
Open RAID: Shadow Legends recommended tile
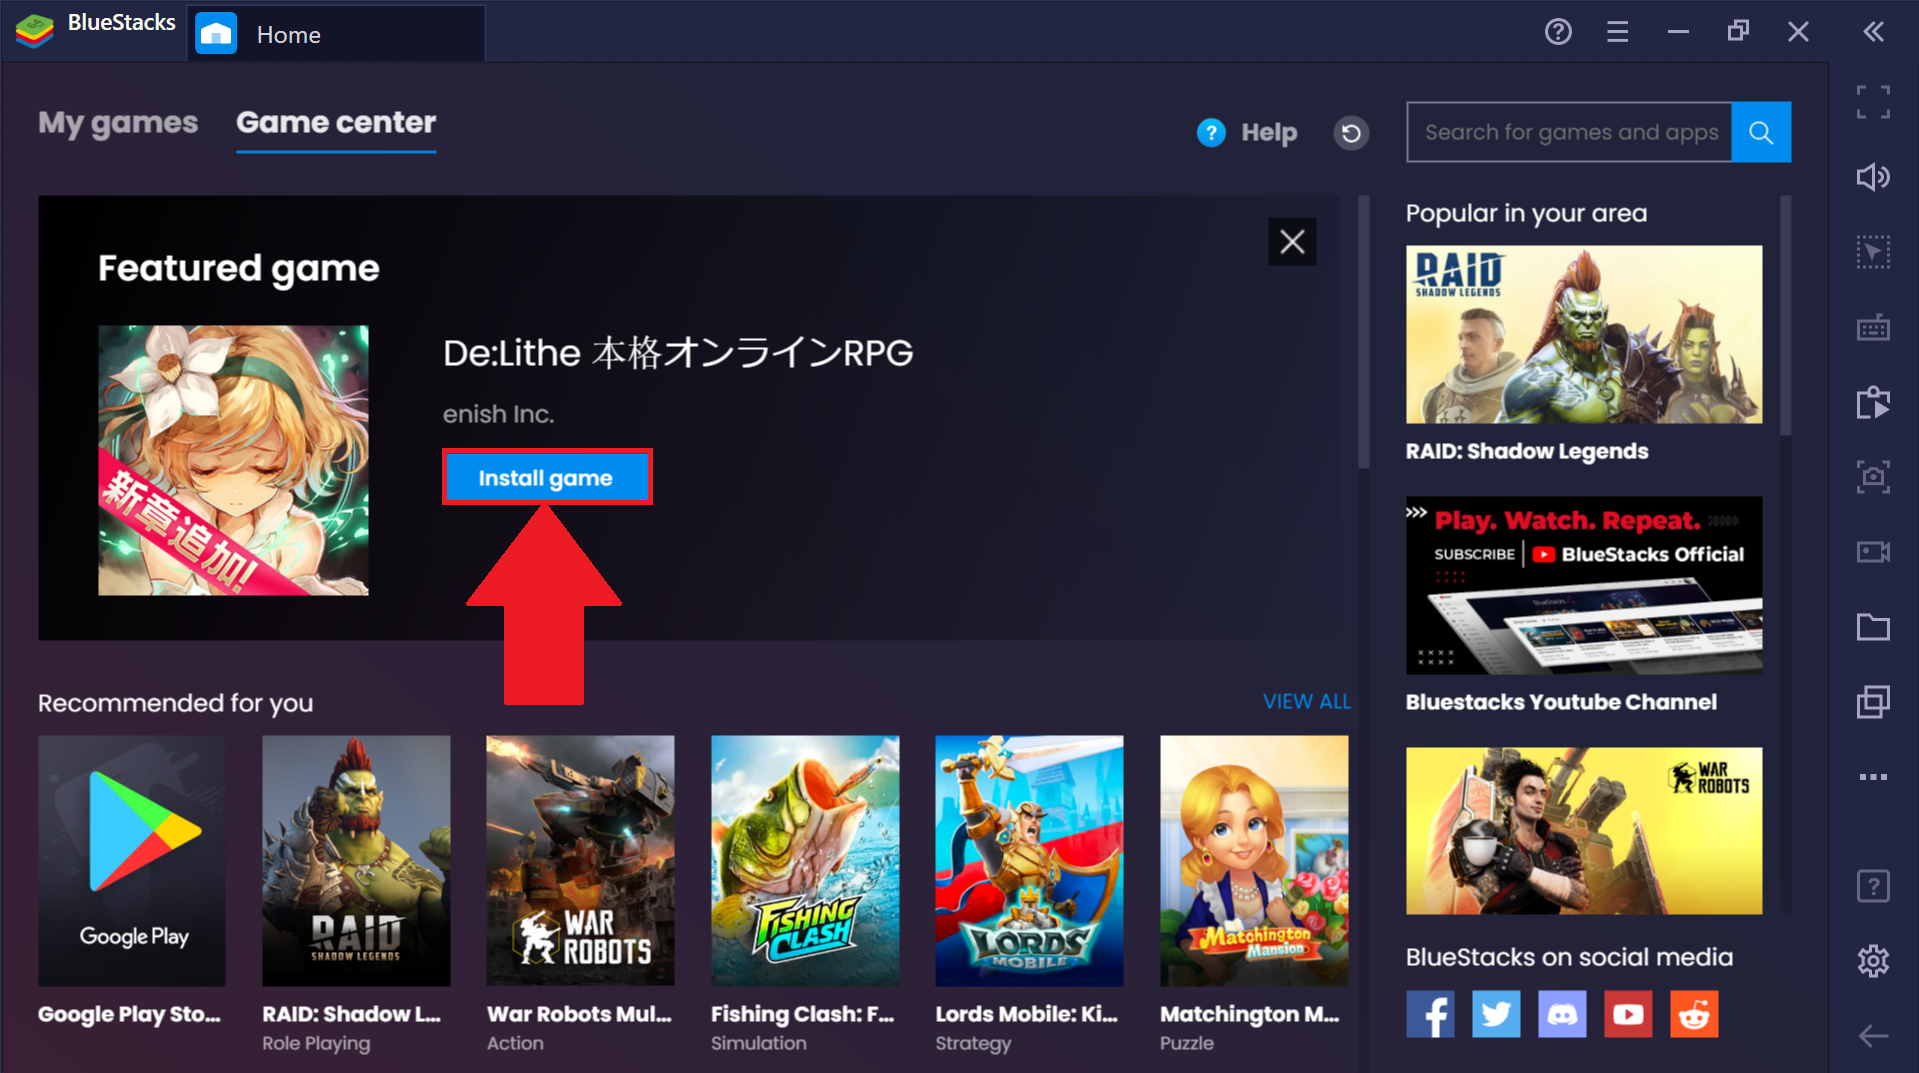tap(356, 861)
